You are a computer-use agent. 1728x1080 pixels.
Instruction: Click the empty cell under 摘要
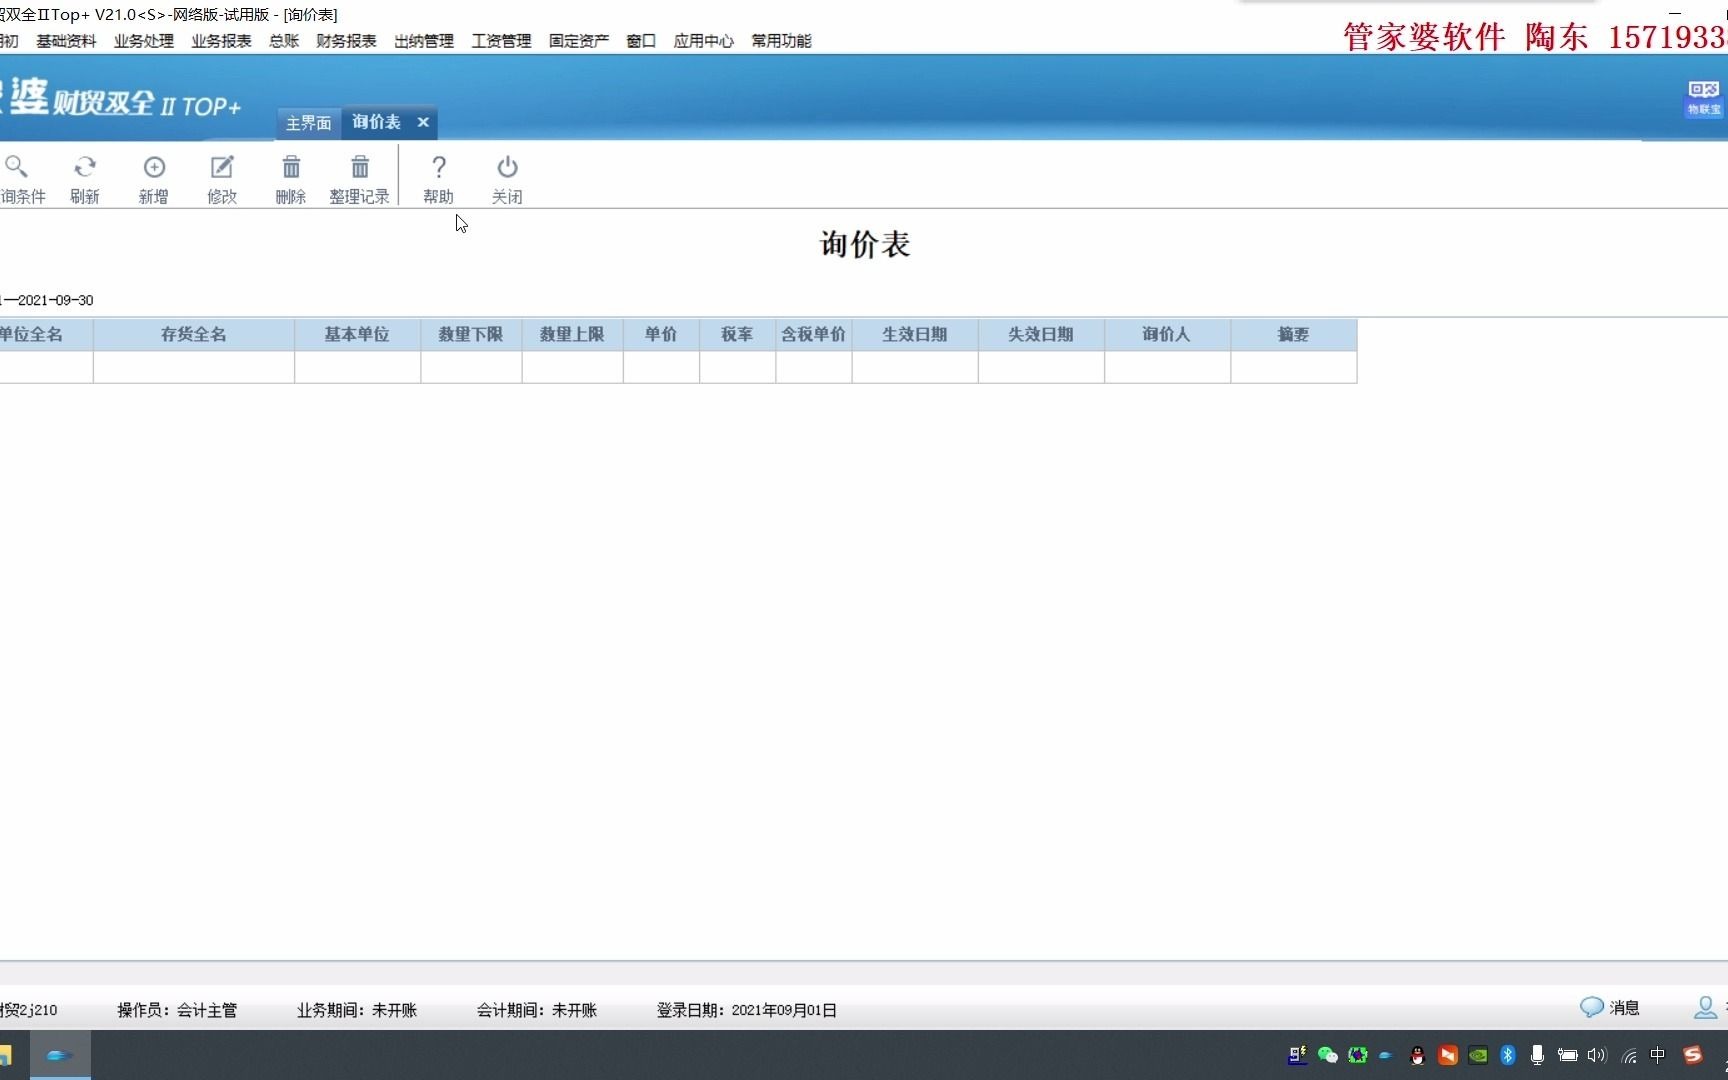[1294, 367]
